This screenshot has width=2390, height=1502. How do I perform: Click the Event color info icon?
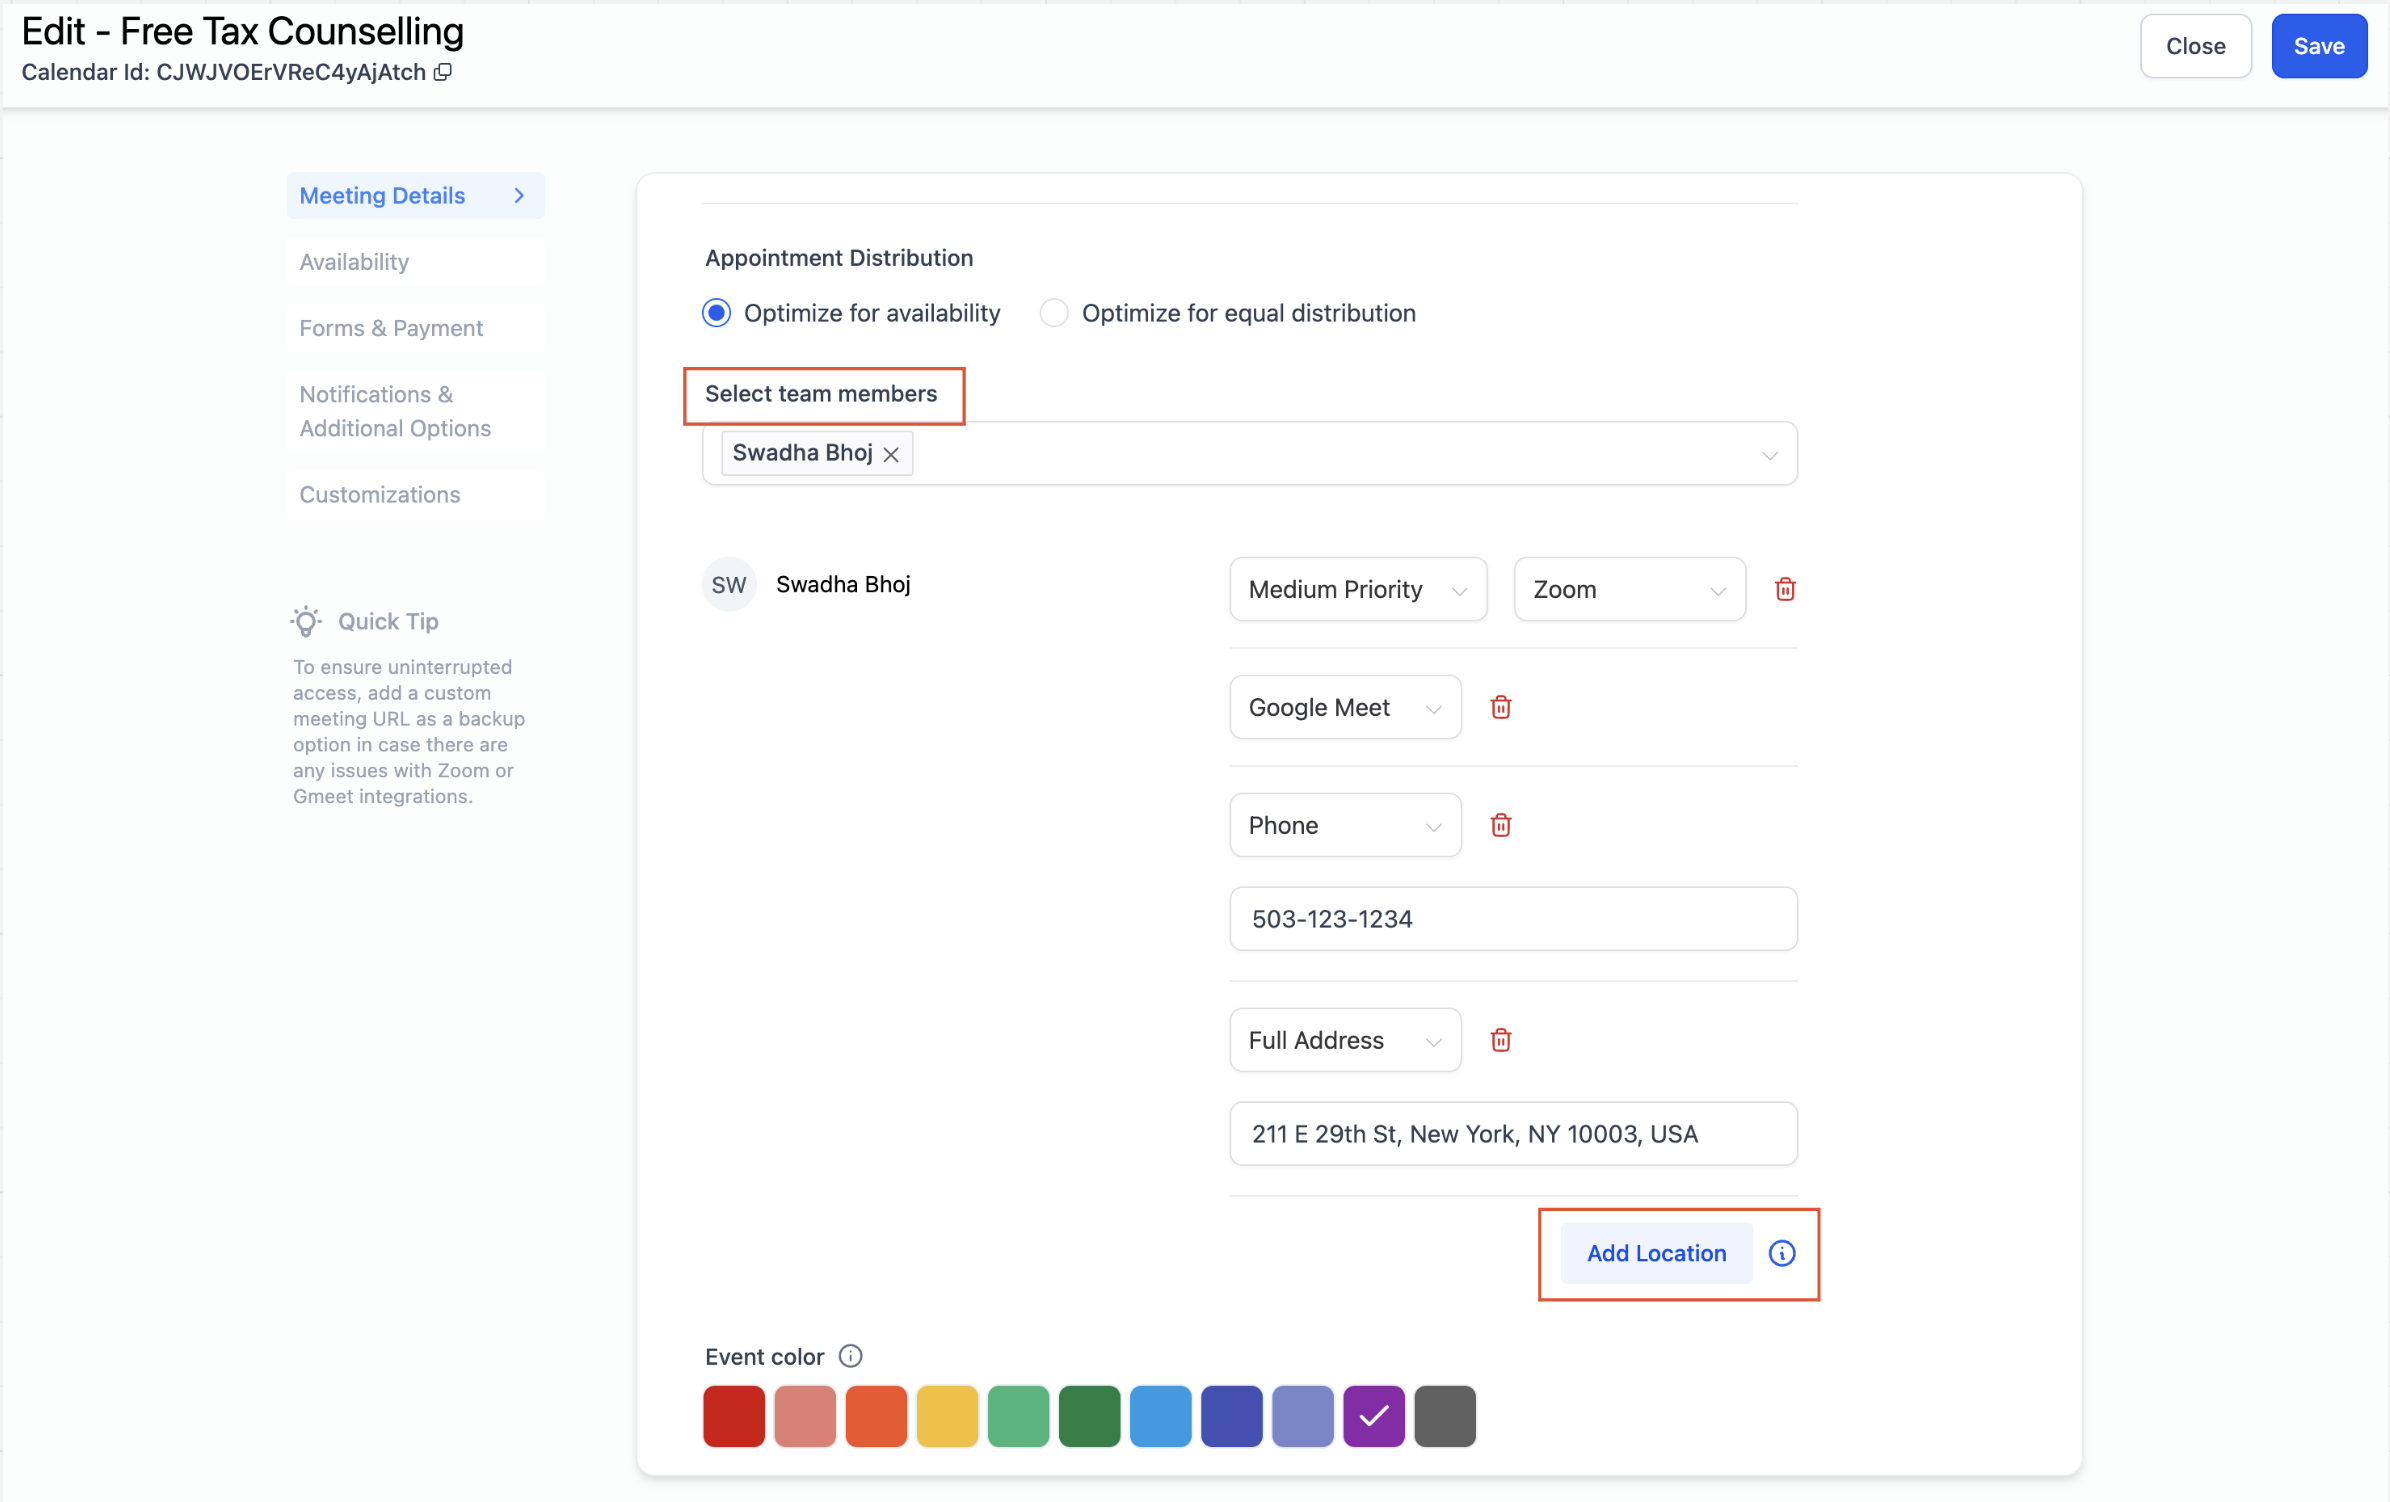tap(850, 1356)
